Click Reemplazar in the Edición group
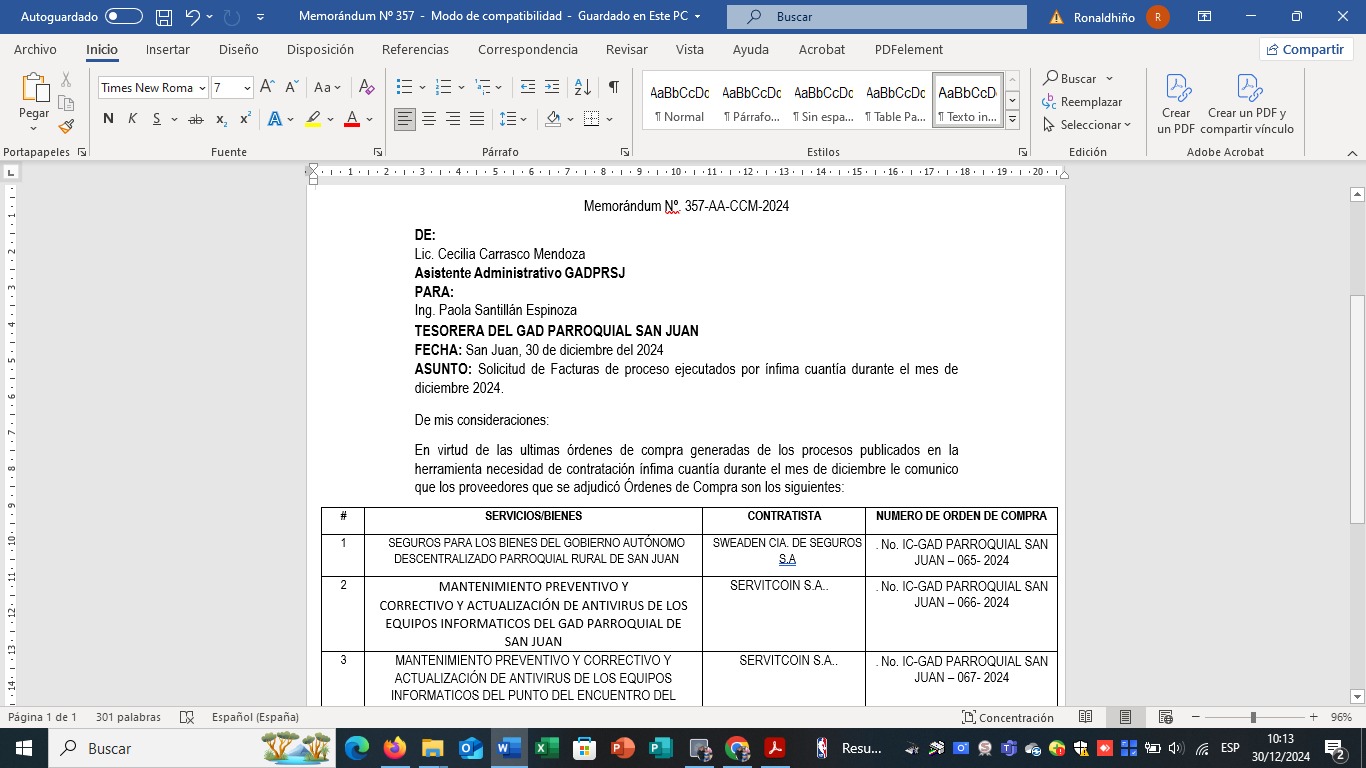Image resolution: width=1366 pixels, height=768 pixels. [1082, 101]
